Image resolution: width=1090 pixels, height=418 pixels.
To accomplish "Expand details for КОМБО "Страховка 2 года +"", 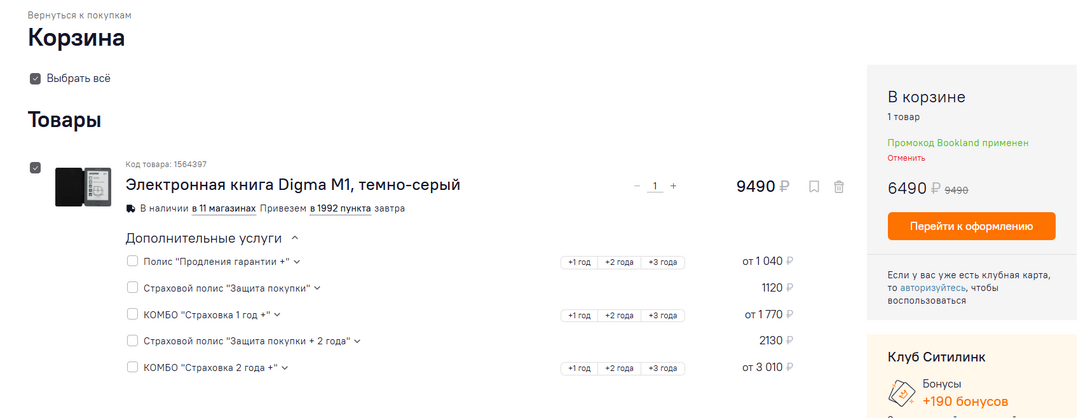I will [x=285, y=368].
